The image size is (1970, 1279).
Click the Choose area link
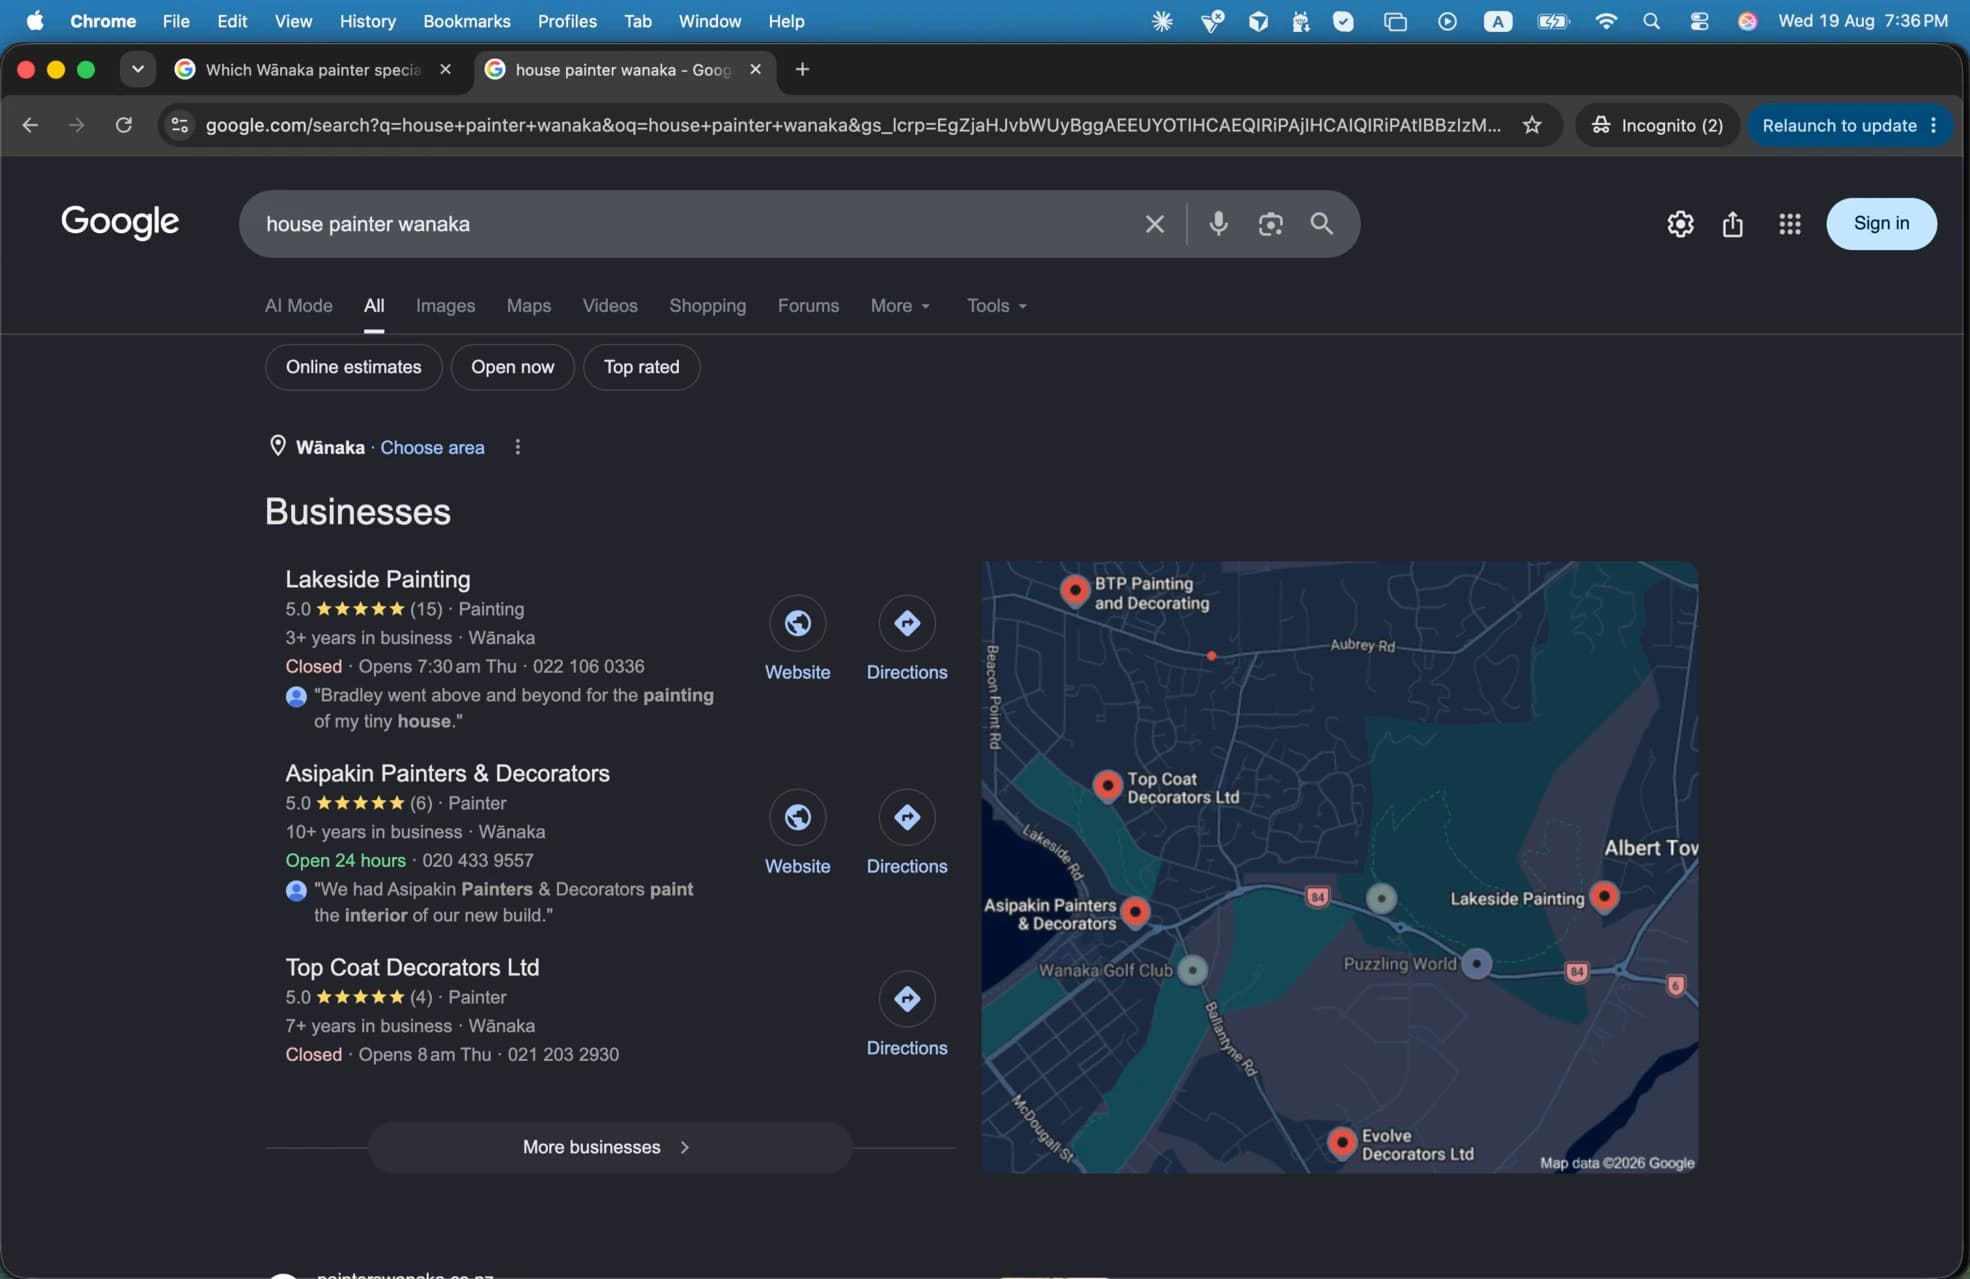coord(432,447)
